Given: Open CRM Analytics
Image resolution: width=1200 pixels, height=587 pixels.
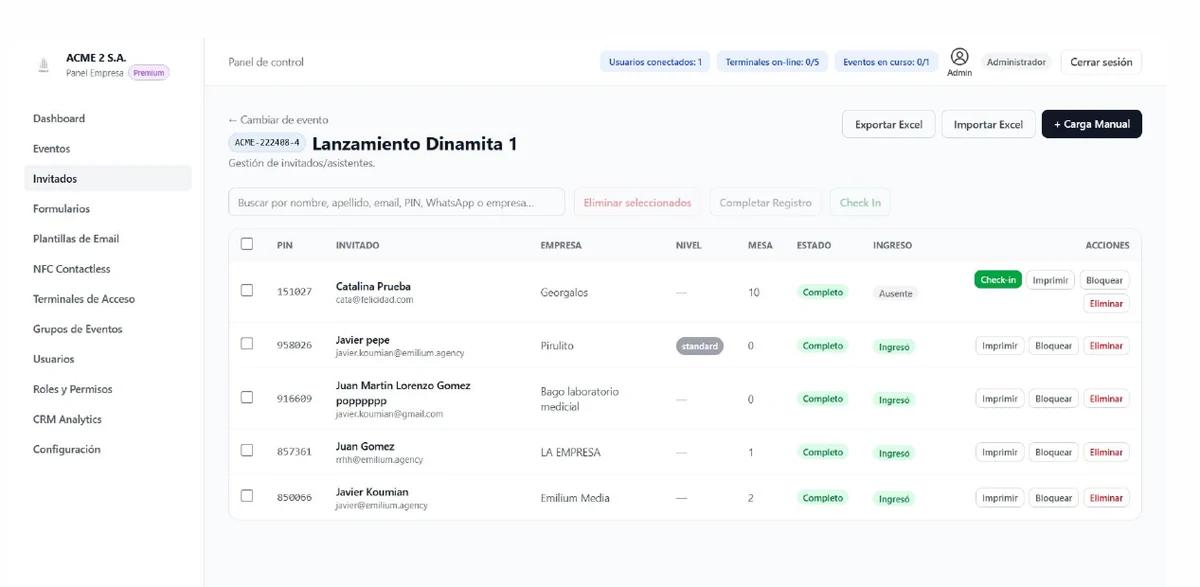Looking at the screenshot, I should [x=108, y=419].
